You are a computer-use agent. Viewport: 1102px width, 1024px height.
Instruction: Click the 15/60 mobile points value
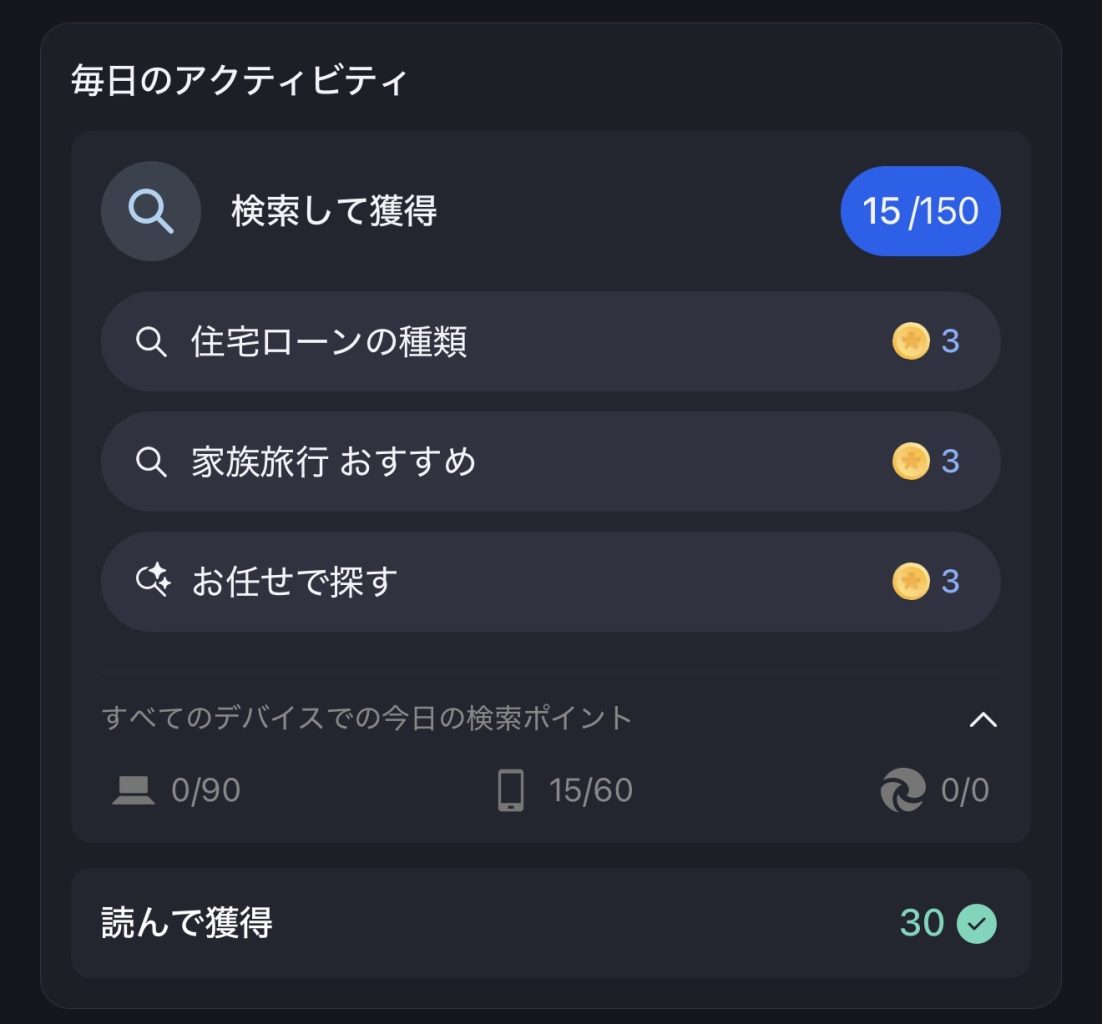[590, 791]
